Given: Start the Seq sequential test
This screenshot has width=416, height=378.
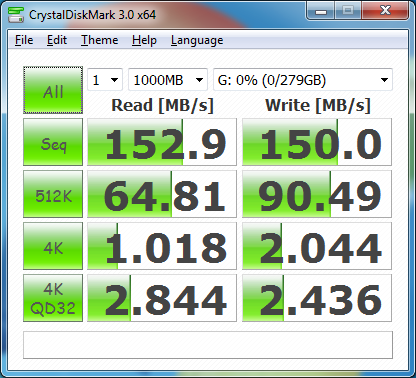Looking at the screenshot, I should (53, 142).
